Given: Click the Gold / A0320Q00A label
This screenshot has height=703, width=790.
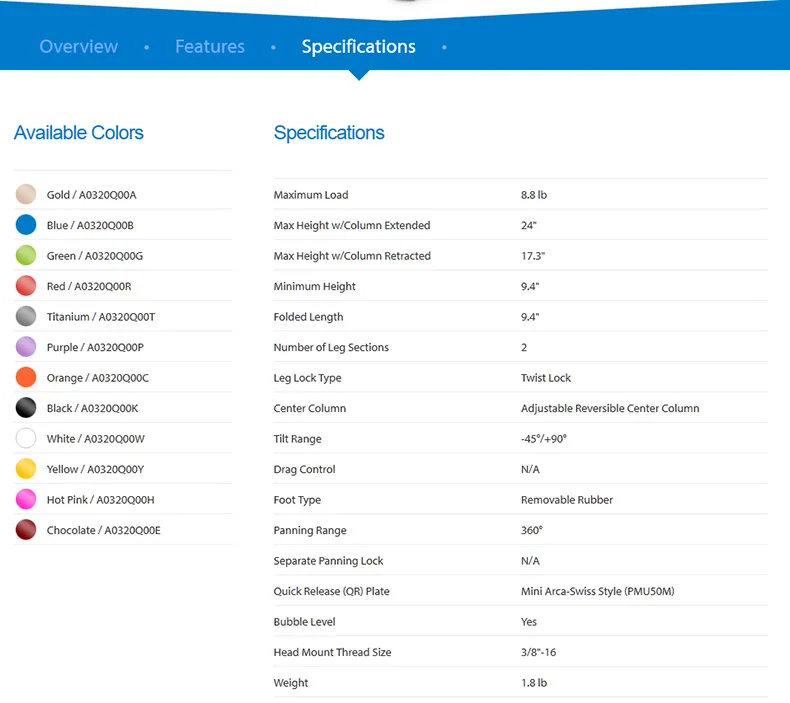Looking at the screenshot, I should pyautogui.click(x=91, y=195).
